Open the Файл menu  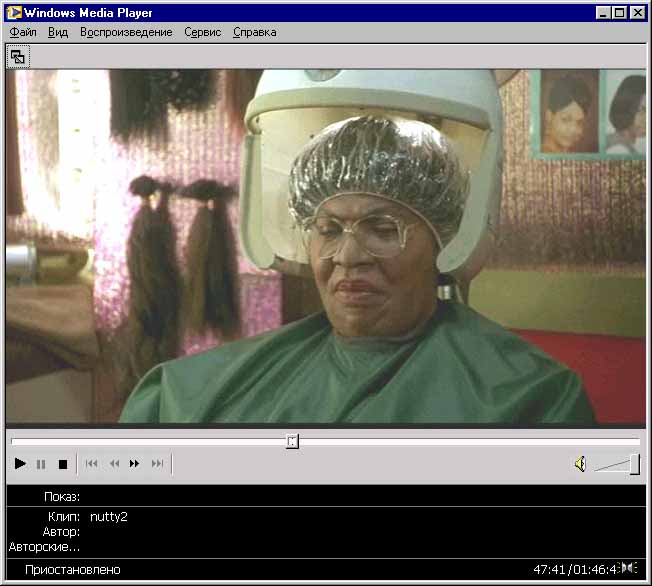coord(23,32)
